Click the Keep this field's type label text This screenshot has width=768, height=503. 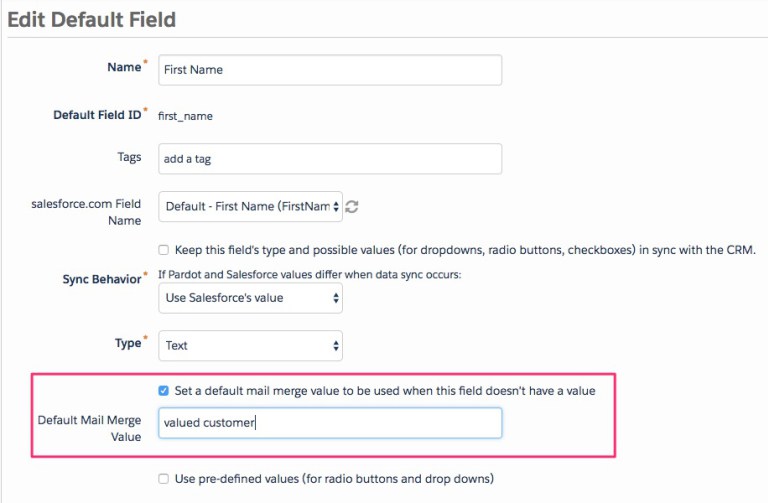[x=465, y=250]
